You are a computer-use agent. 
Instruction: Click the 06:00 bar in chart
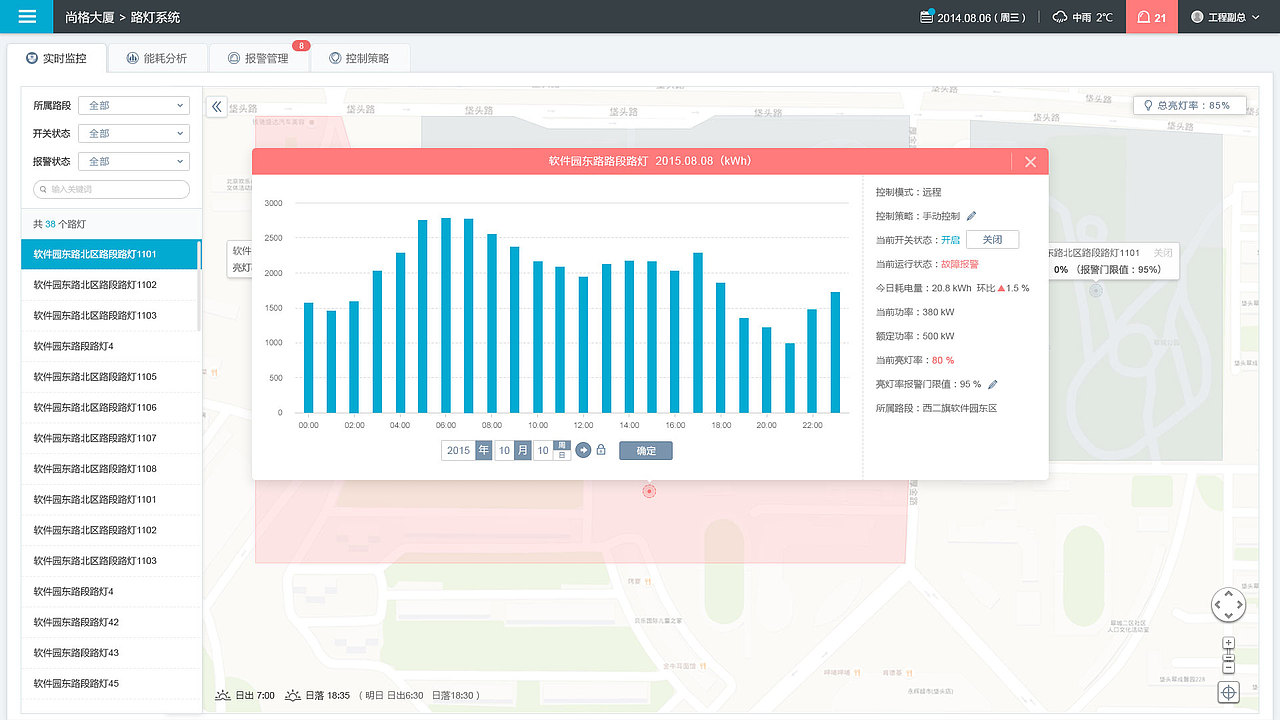click(x=446, y=315)
